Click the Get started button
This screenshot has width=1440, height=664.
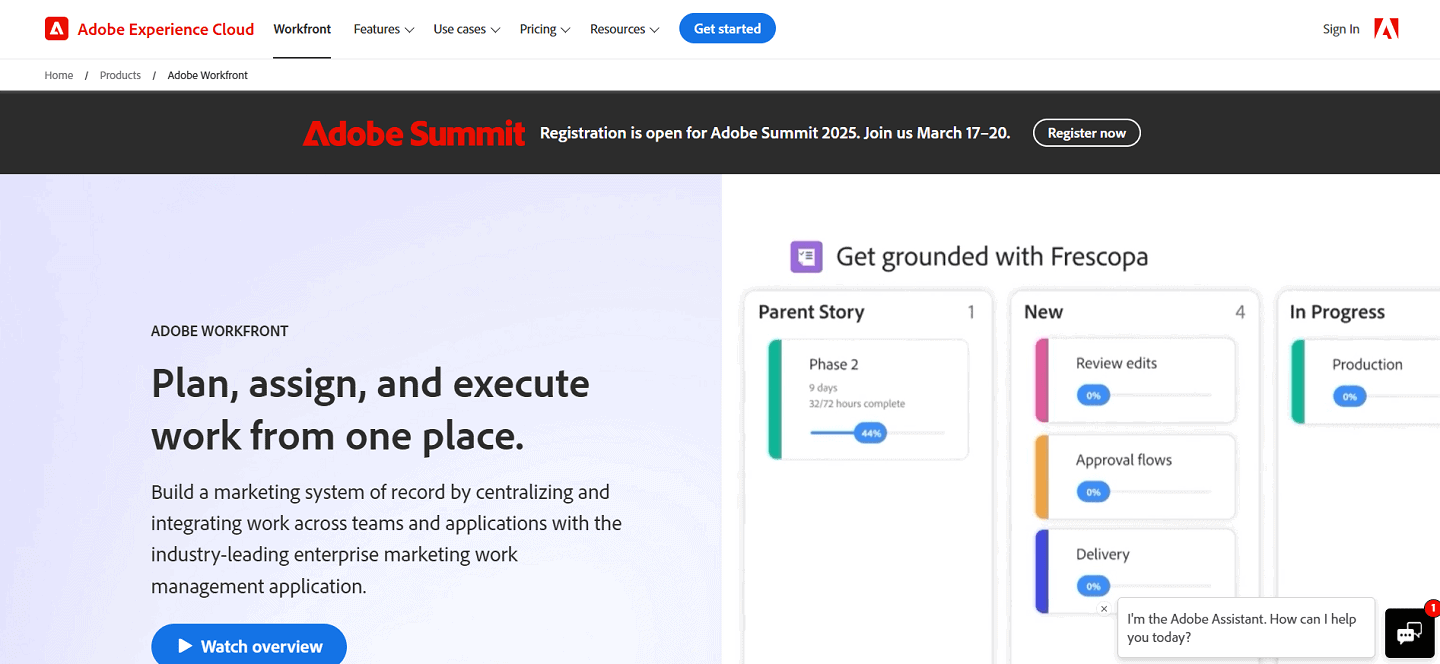tap(727, 28)
